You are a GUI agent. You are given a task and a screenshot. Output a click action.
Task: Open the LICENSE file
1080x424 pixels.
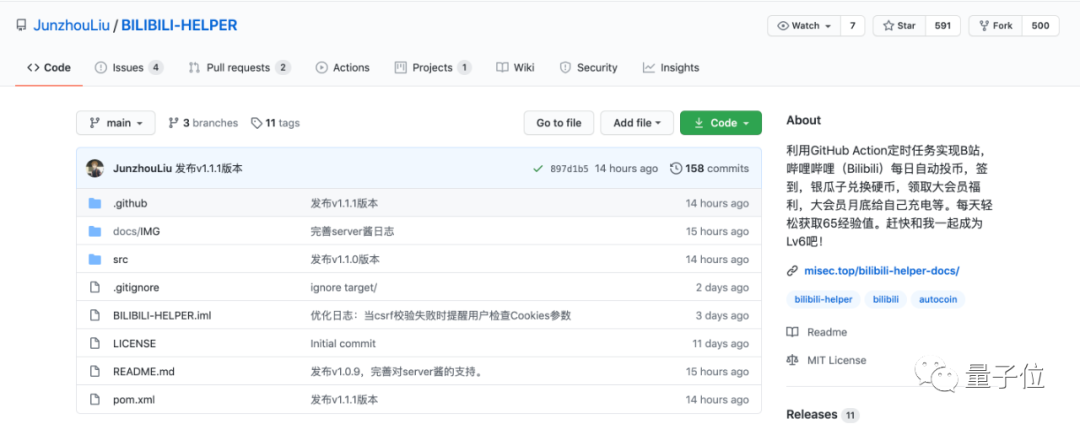click(134, 343)
